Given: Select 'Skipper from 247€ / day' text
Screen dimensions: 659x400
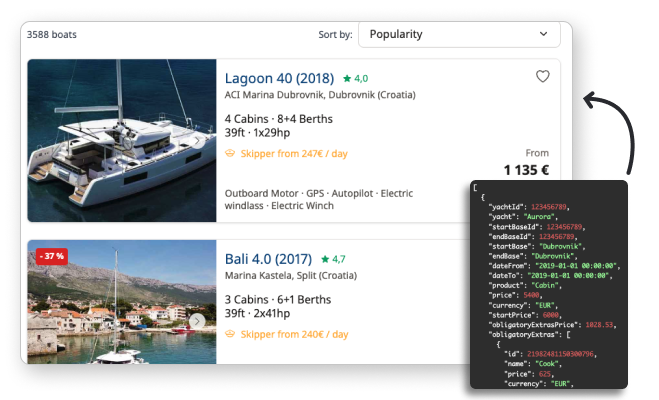Looking at the screenshot, I should [x=294, y=154].
